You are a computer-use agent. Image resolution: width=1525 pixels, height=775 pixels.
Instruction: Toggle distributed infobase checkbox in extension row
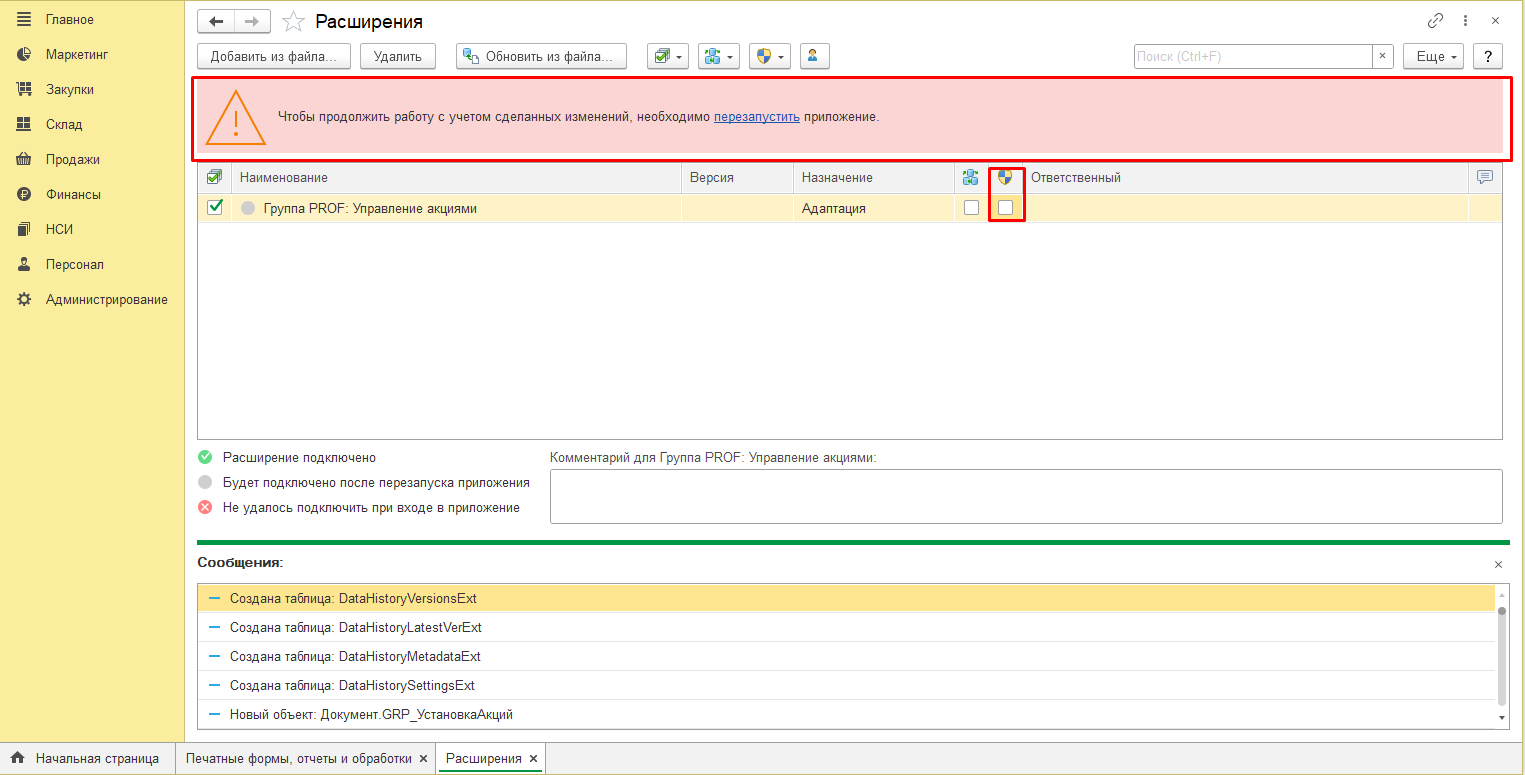971,208
